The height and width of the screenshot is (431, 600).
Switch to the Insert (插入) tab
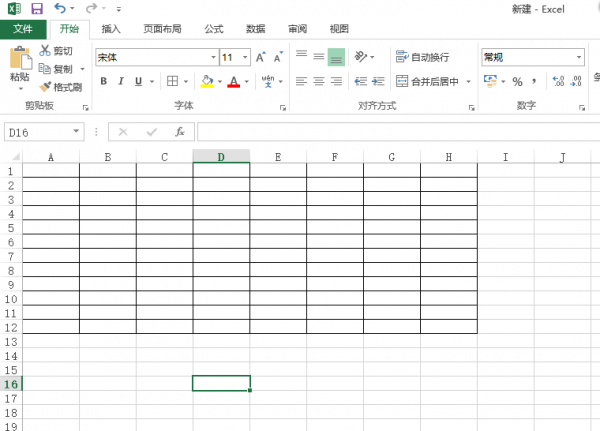111,29
